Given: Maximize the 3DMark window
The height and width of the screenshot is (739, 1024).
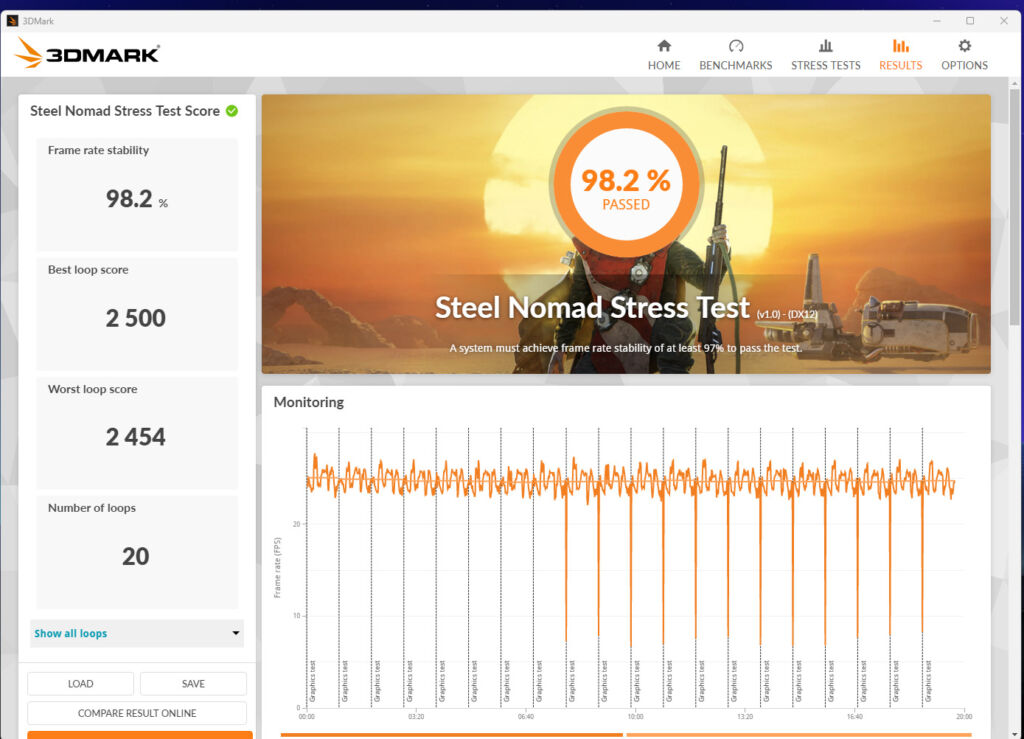Looking at the screenshot, I should coord(970,21).
